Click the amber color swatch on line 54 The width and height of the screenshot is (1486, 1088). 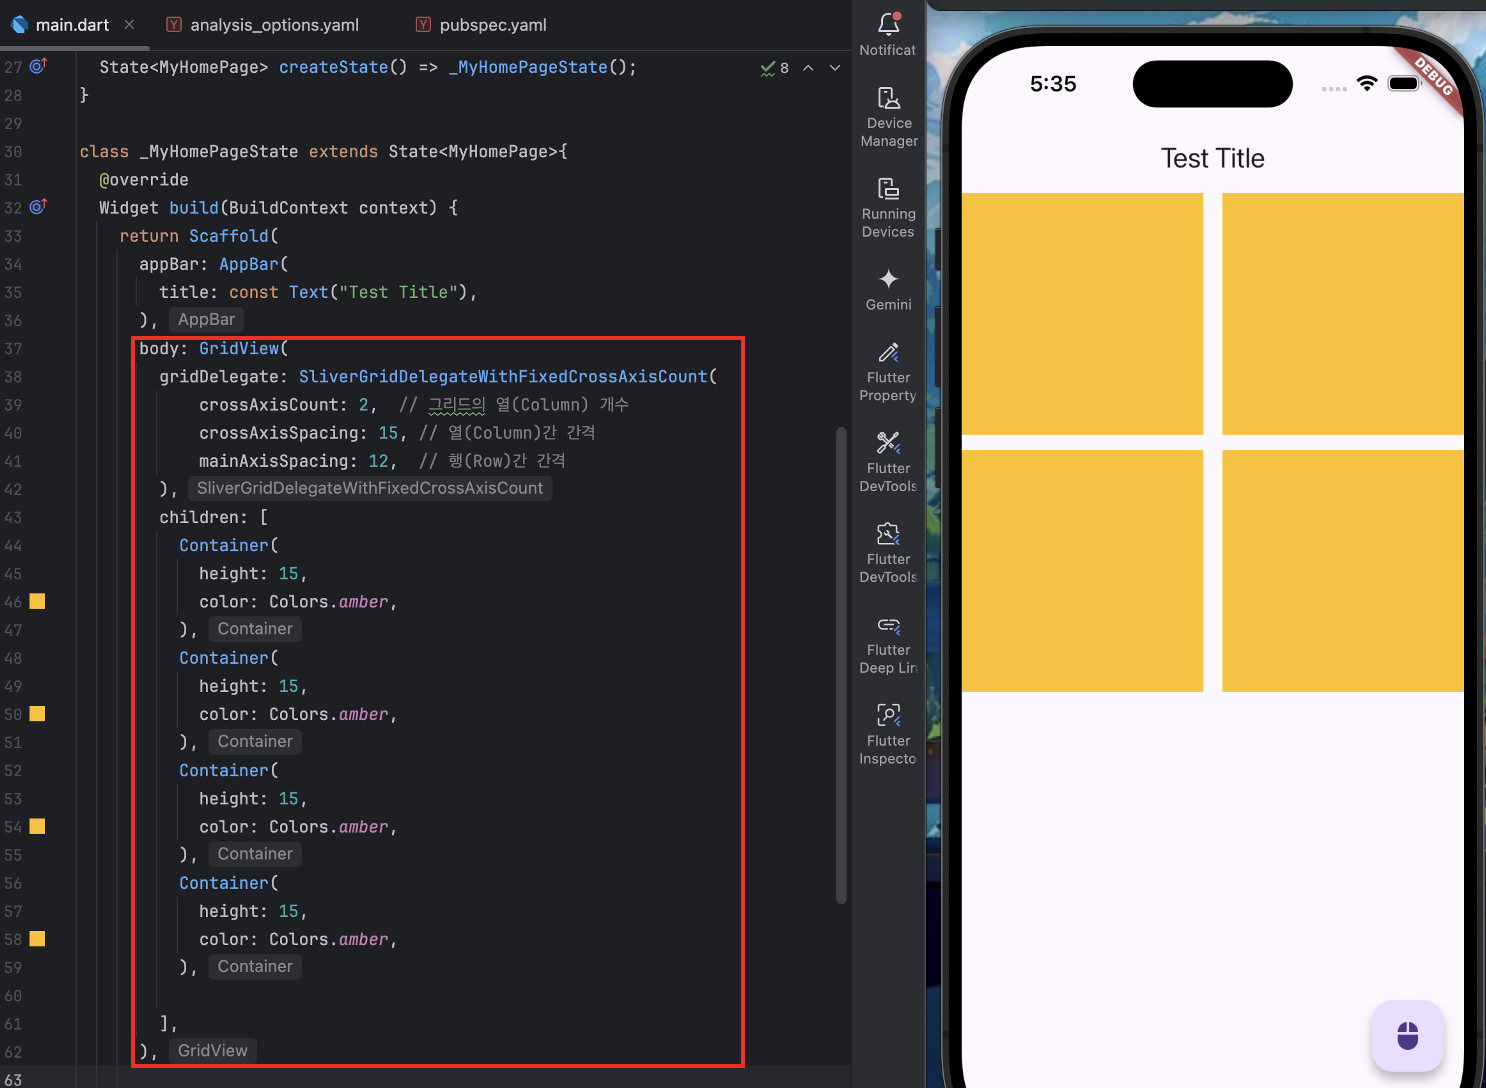click(x=37, y=826)
